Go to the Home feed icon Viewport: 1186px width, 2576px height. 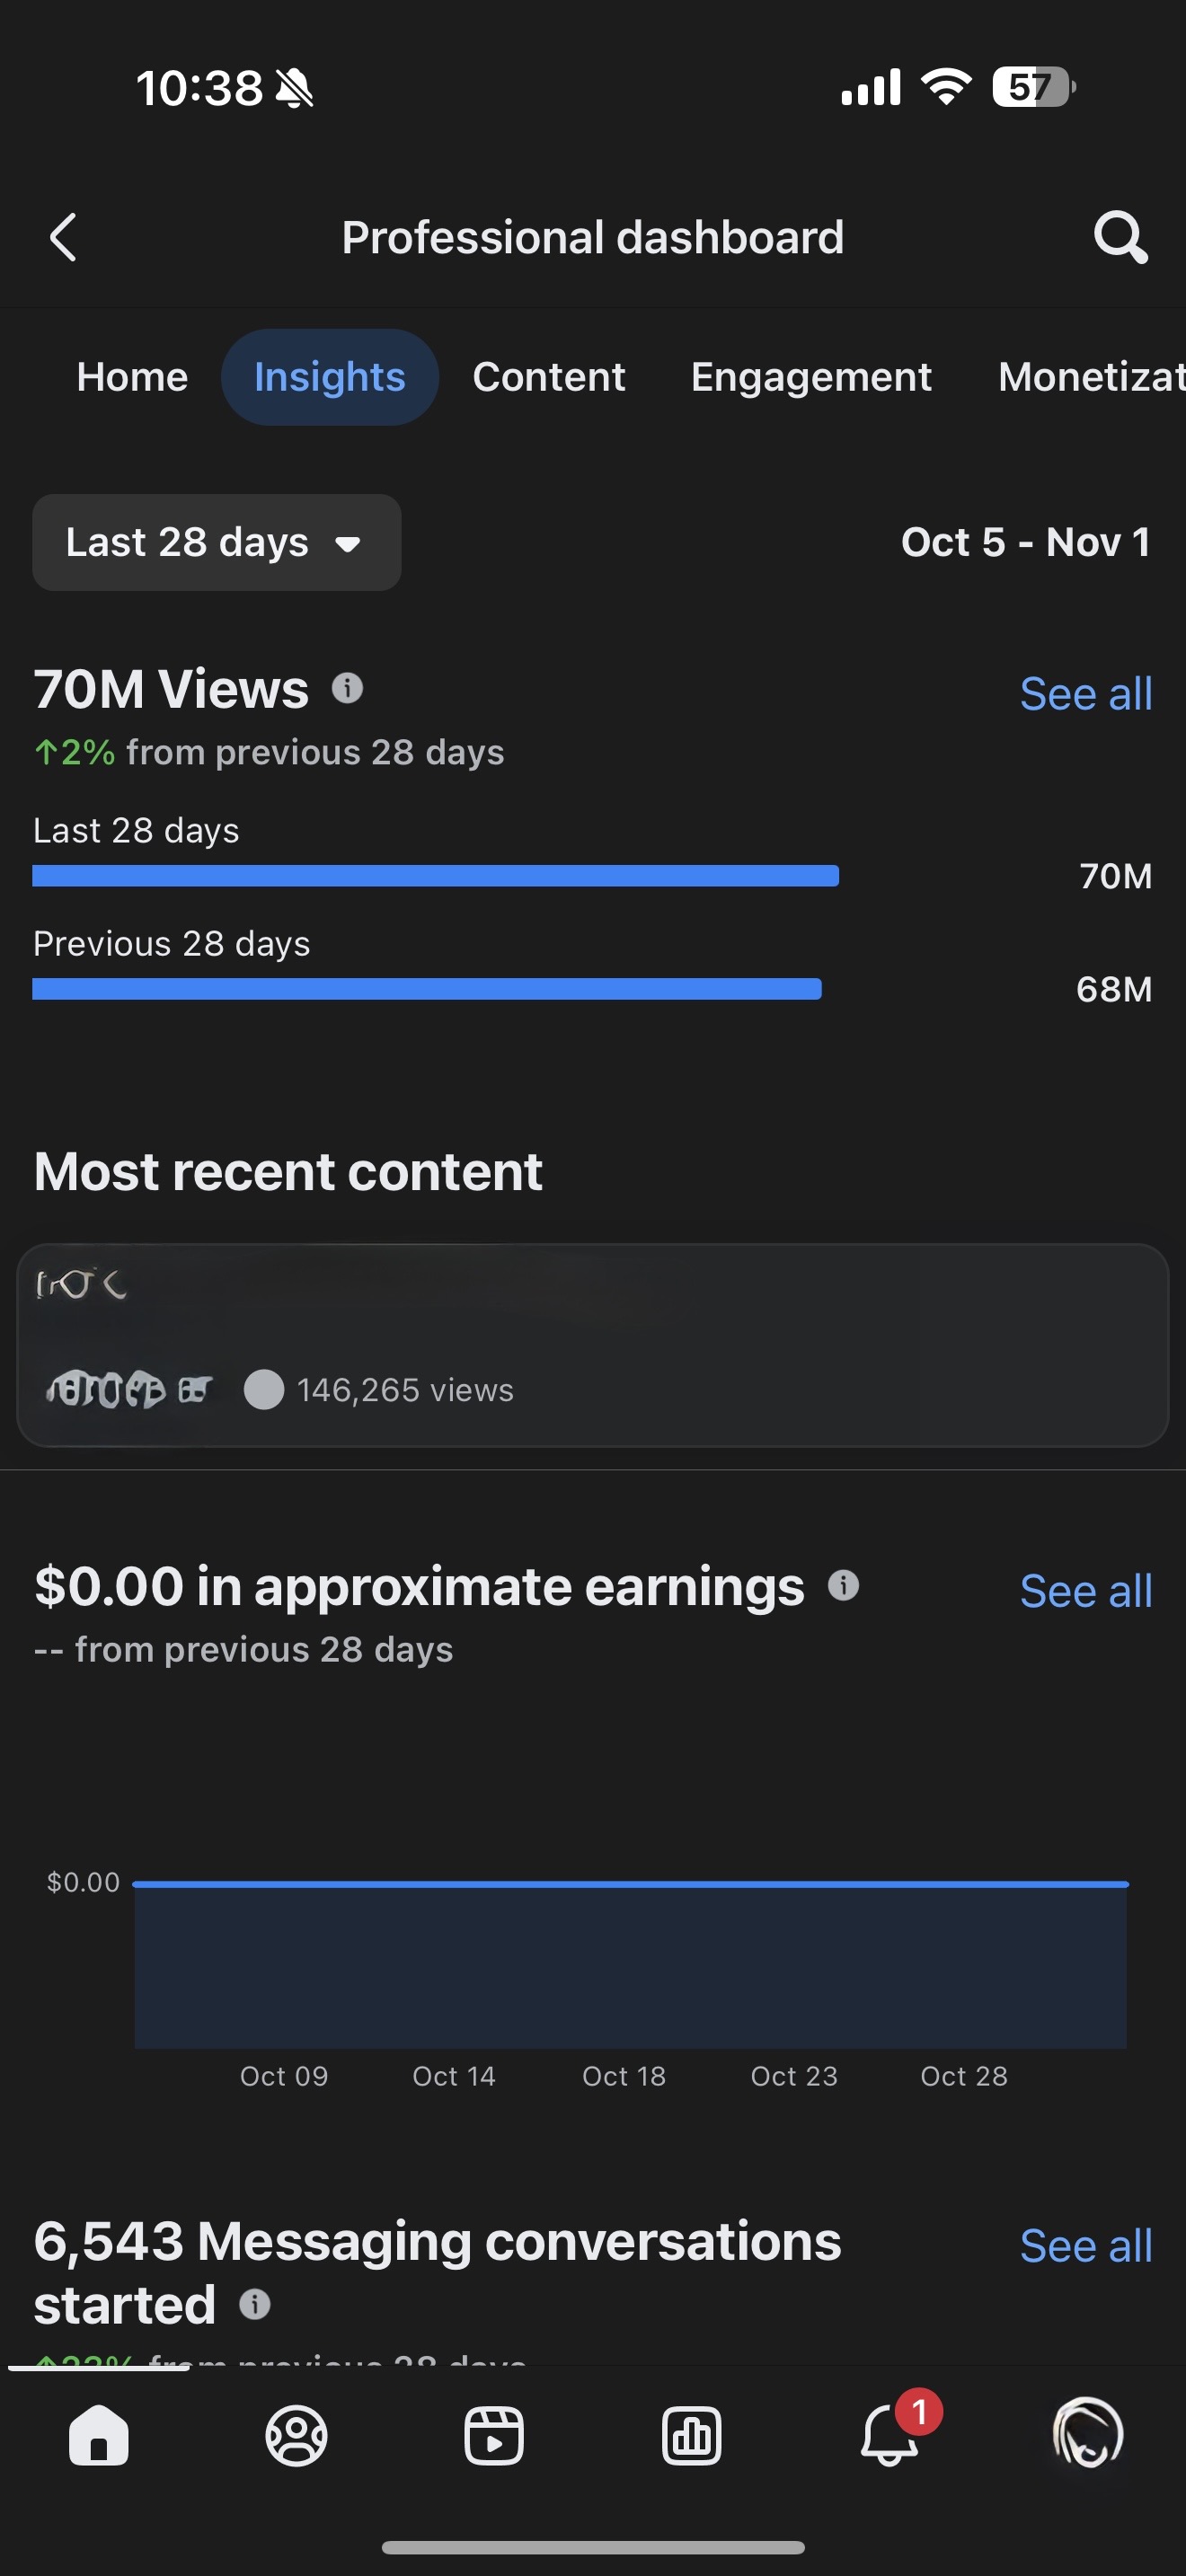point(98,2435)
